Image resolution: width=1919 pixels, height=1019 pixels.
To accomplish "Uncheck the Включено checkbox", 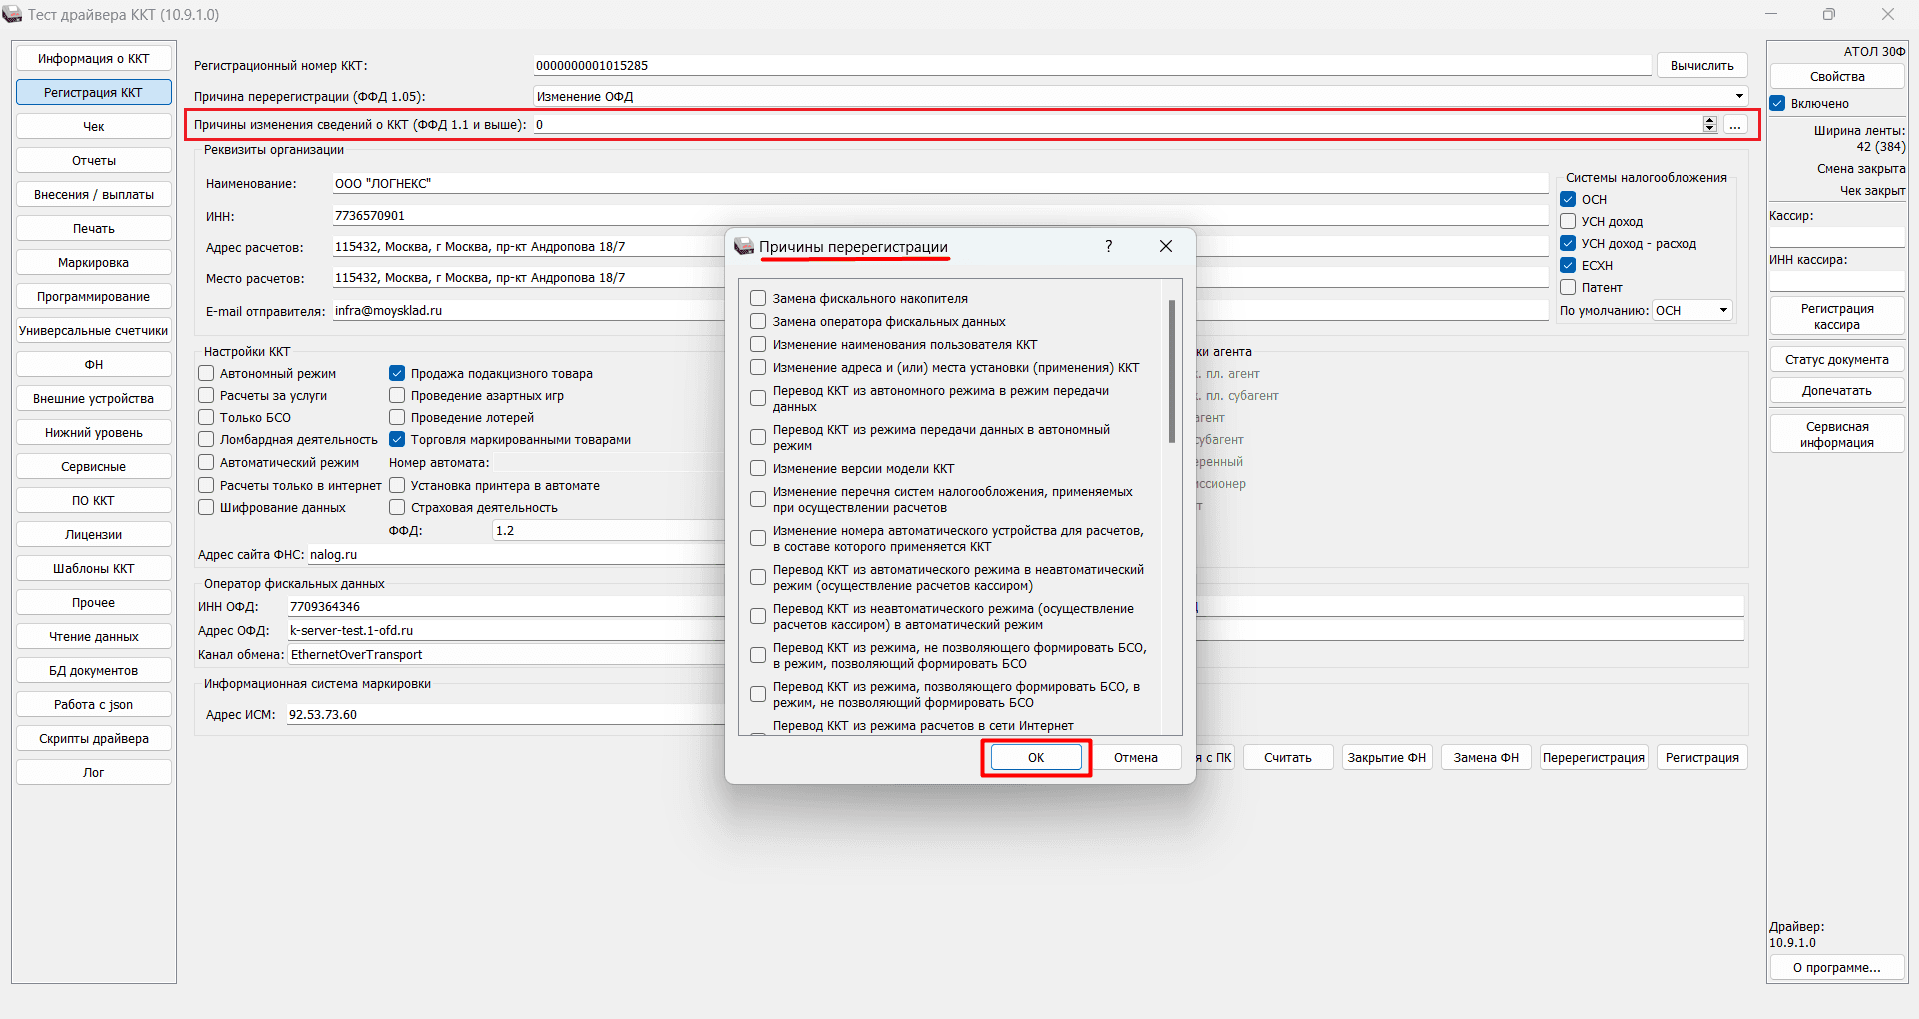I will point(1777,104).
